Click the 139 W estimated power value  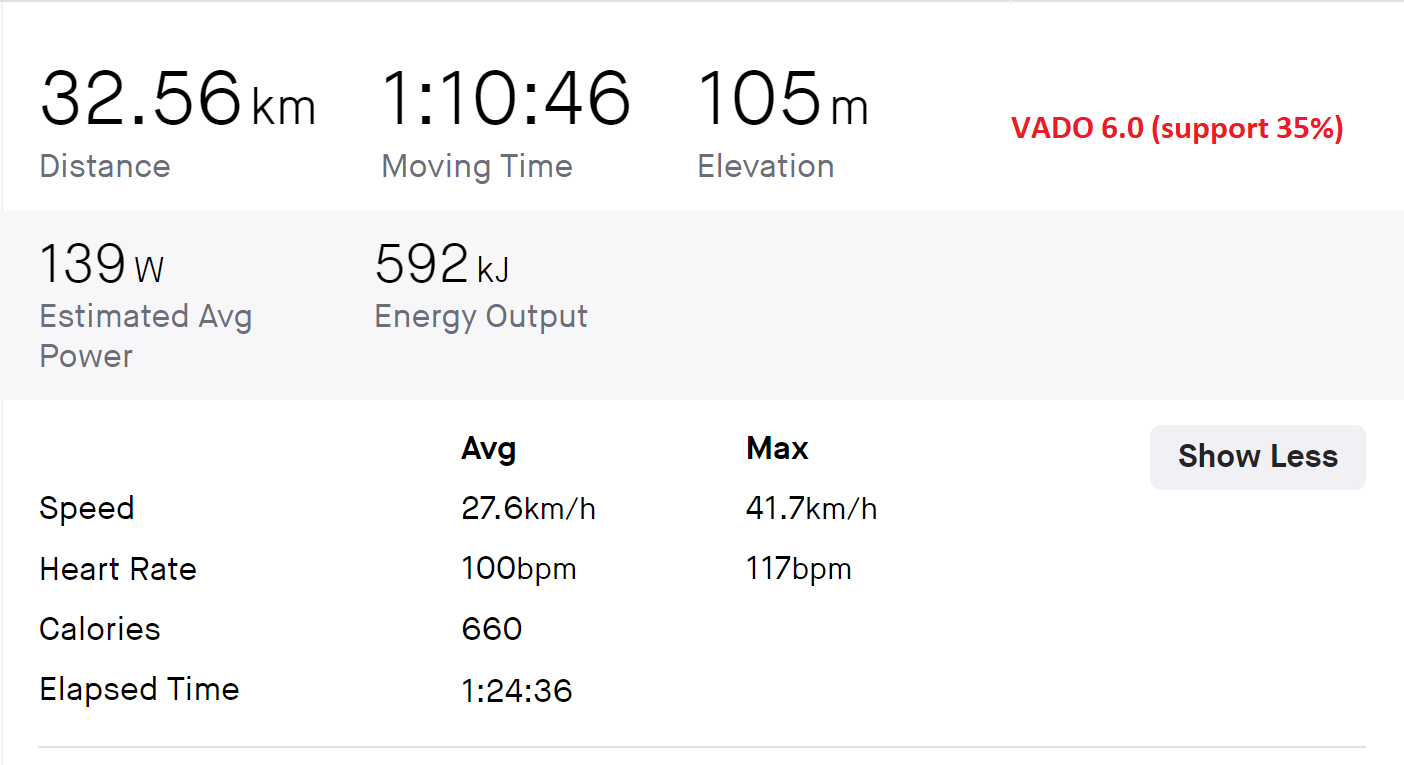click(x=101, y=265)
